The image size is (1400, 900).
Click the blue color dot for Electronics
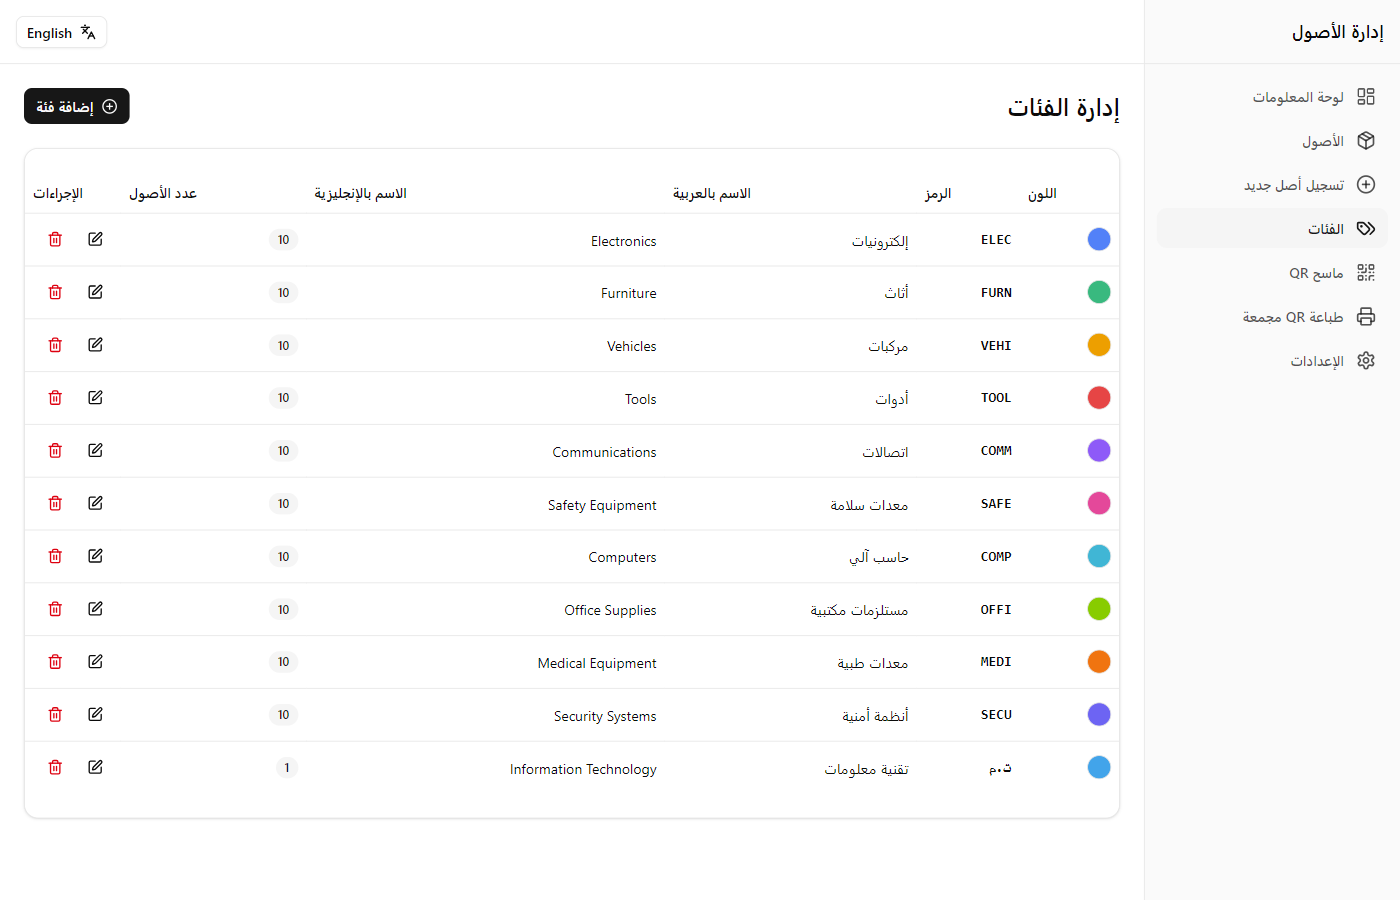pyautogui.click(x=1099, y=239)
